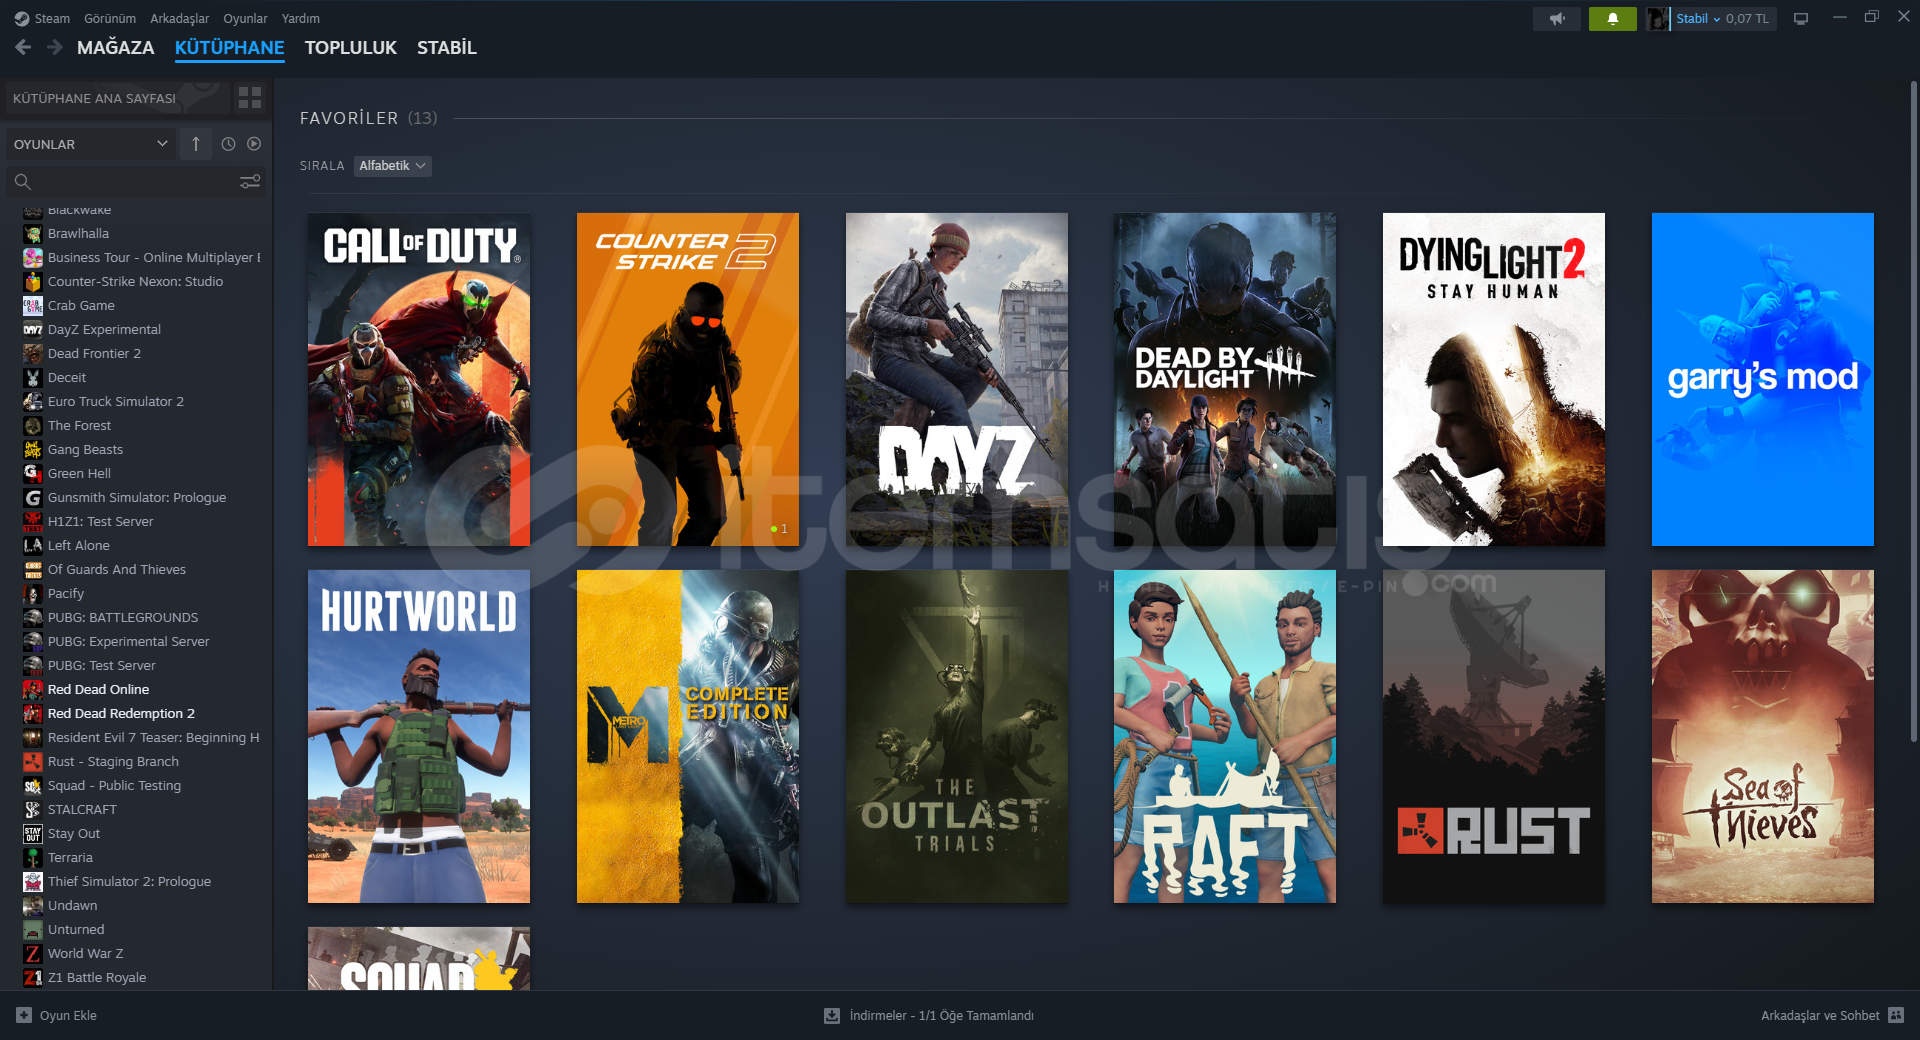
Task: Click the World War Z icon
Action: point(33,953)
